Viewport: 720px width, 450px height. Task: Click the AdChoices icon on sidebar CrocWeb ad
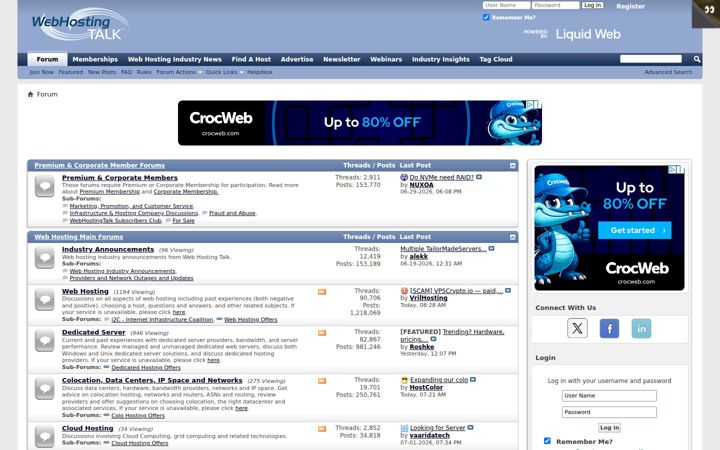pyautogui.click(x=672, y=169)
